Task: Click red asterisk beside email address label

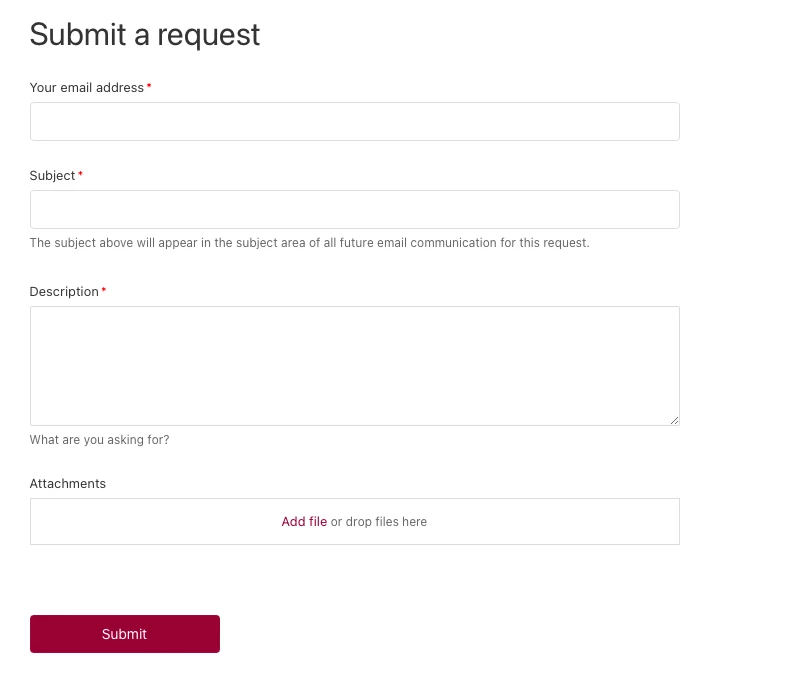Action: coord(149,86)
